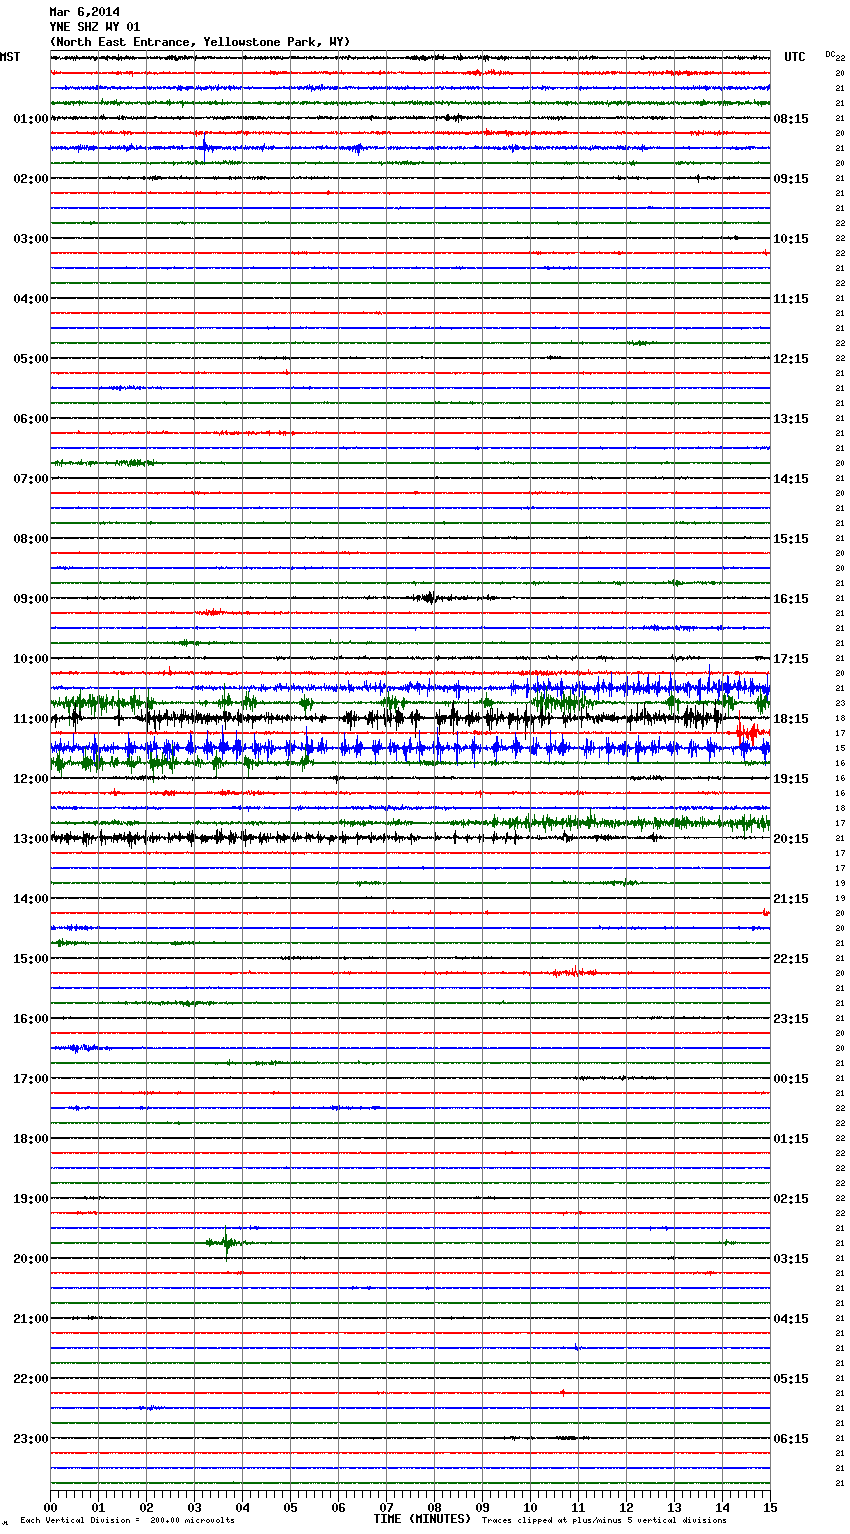Click the "14:15" UTC time label
The image size is (850, 1534).
[x=791, y=479]
